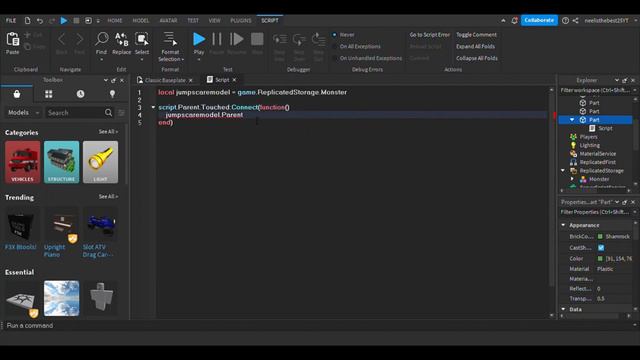640x360 pixels.
Task: Click Expand All Folds action
Action: [x=475, y=47]
